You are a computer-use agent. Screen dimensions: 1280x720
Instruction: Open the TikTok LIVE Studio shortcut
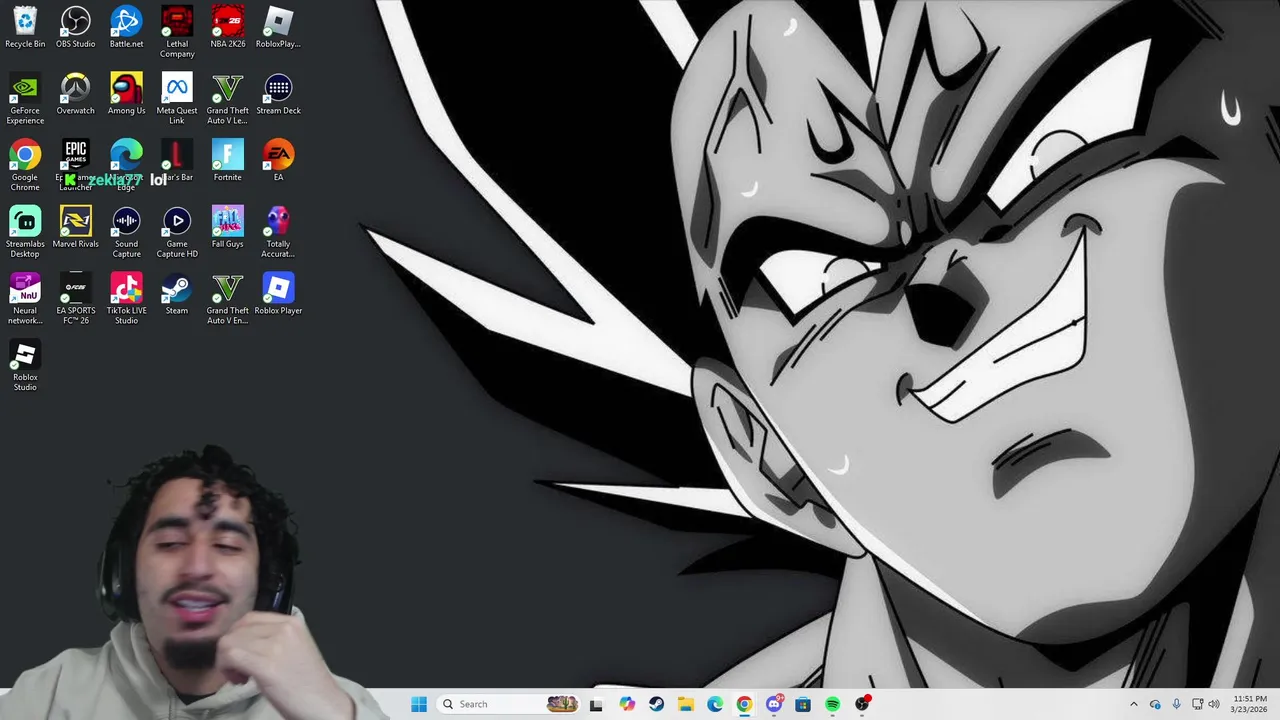126,298
